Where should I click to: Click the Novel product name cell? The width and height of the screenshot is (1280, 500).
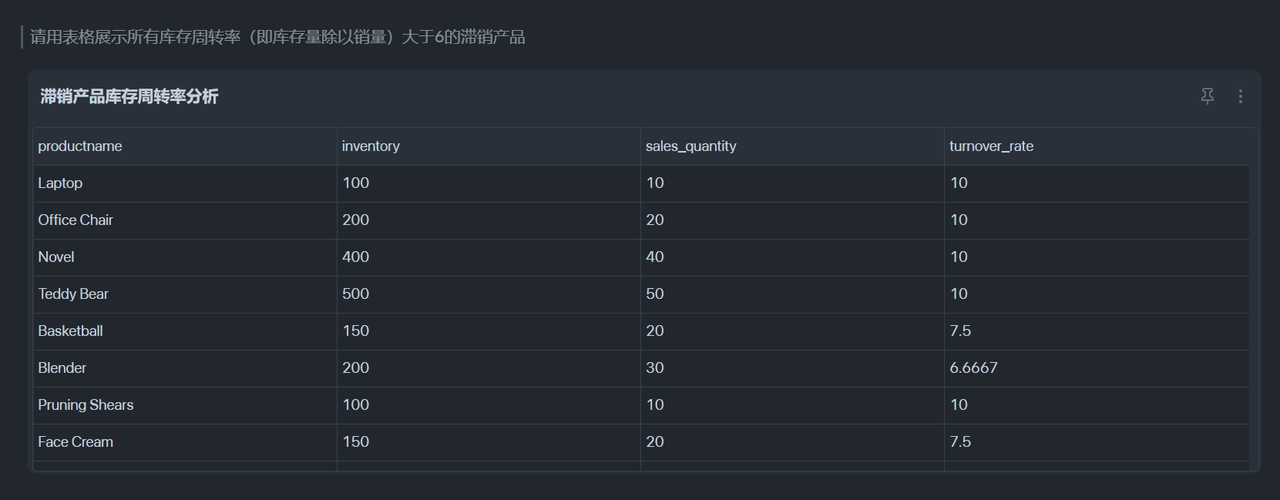pos(185,257)
